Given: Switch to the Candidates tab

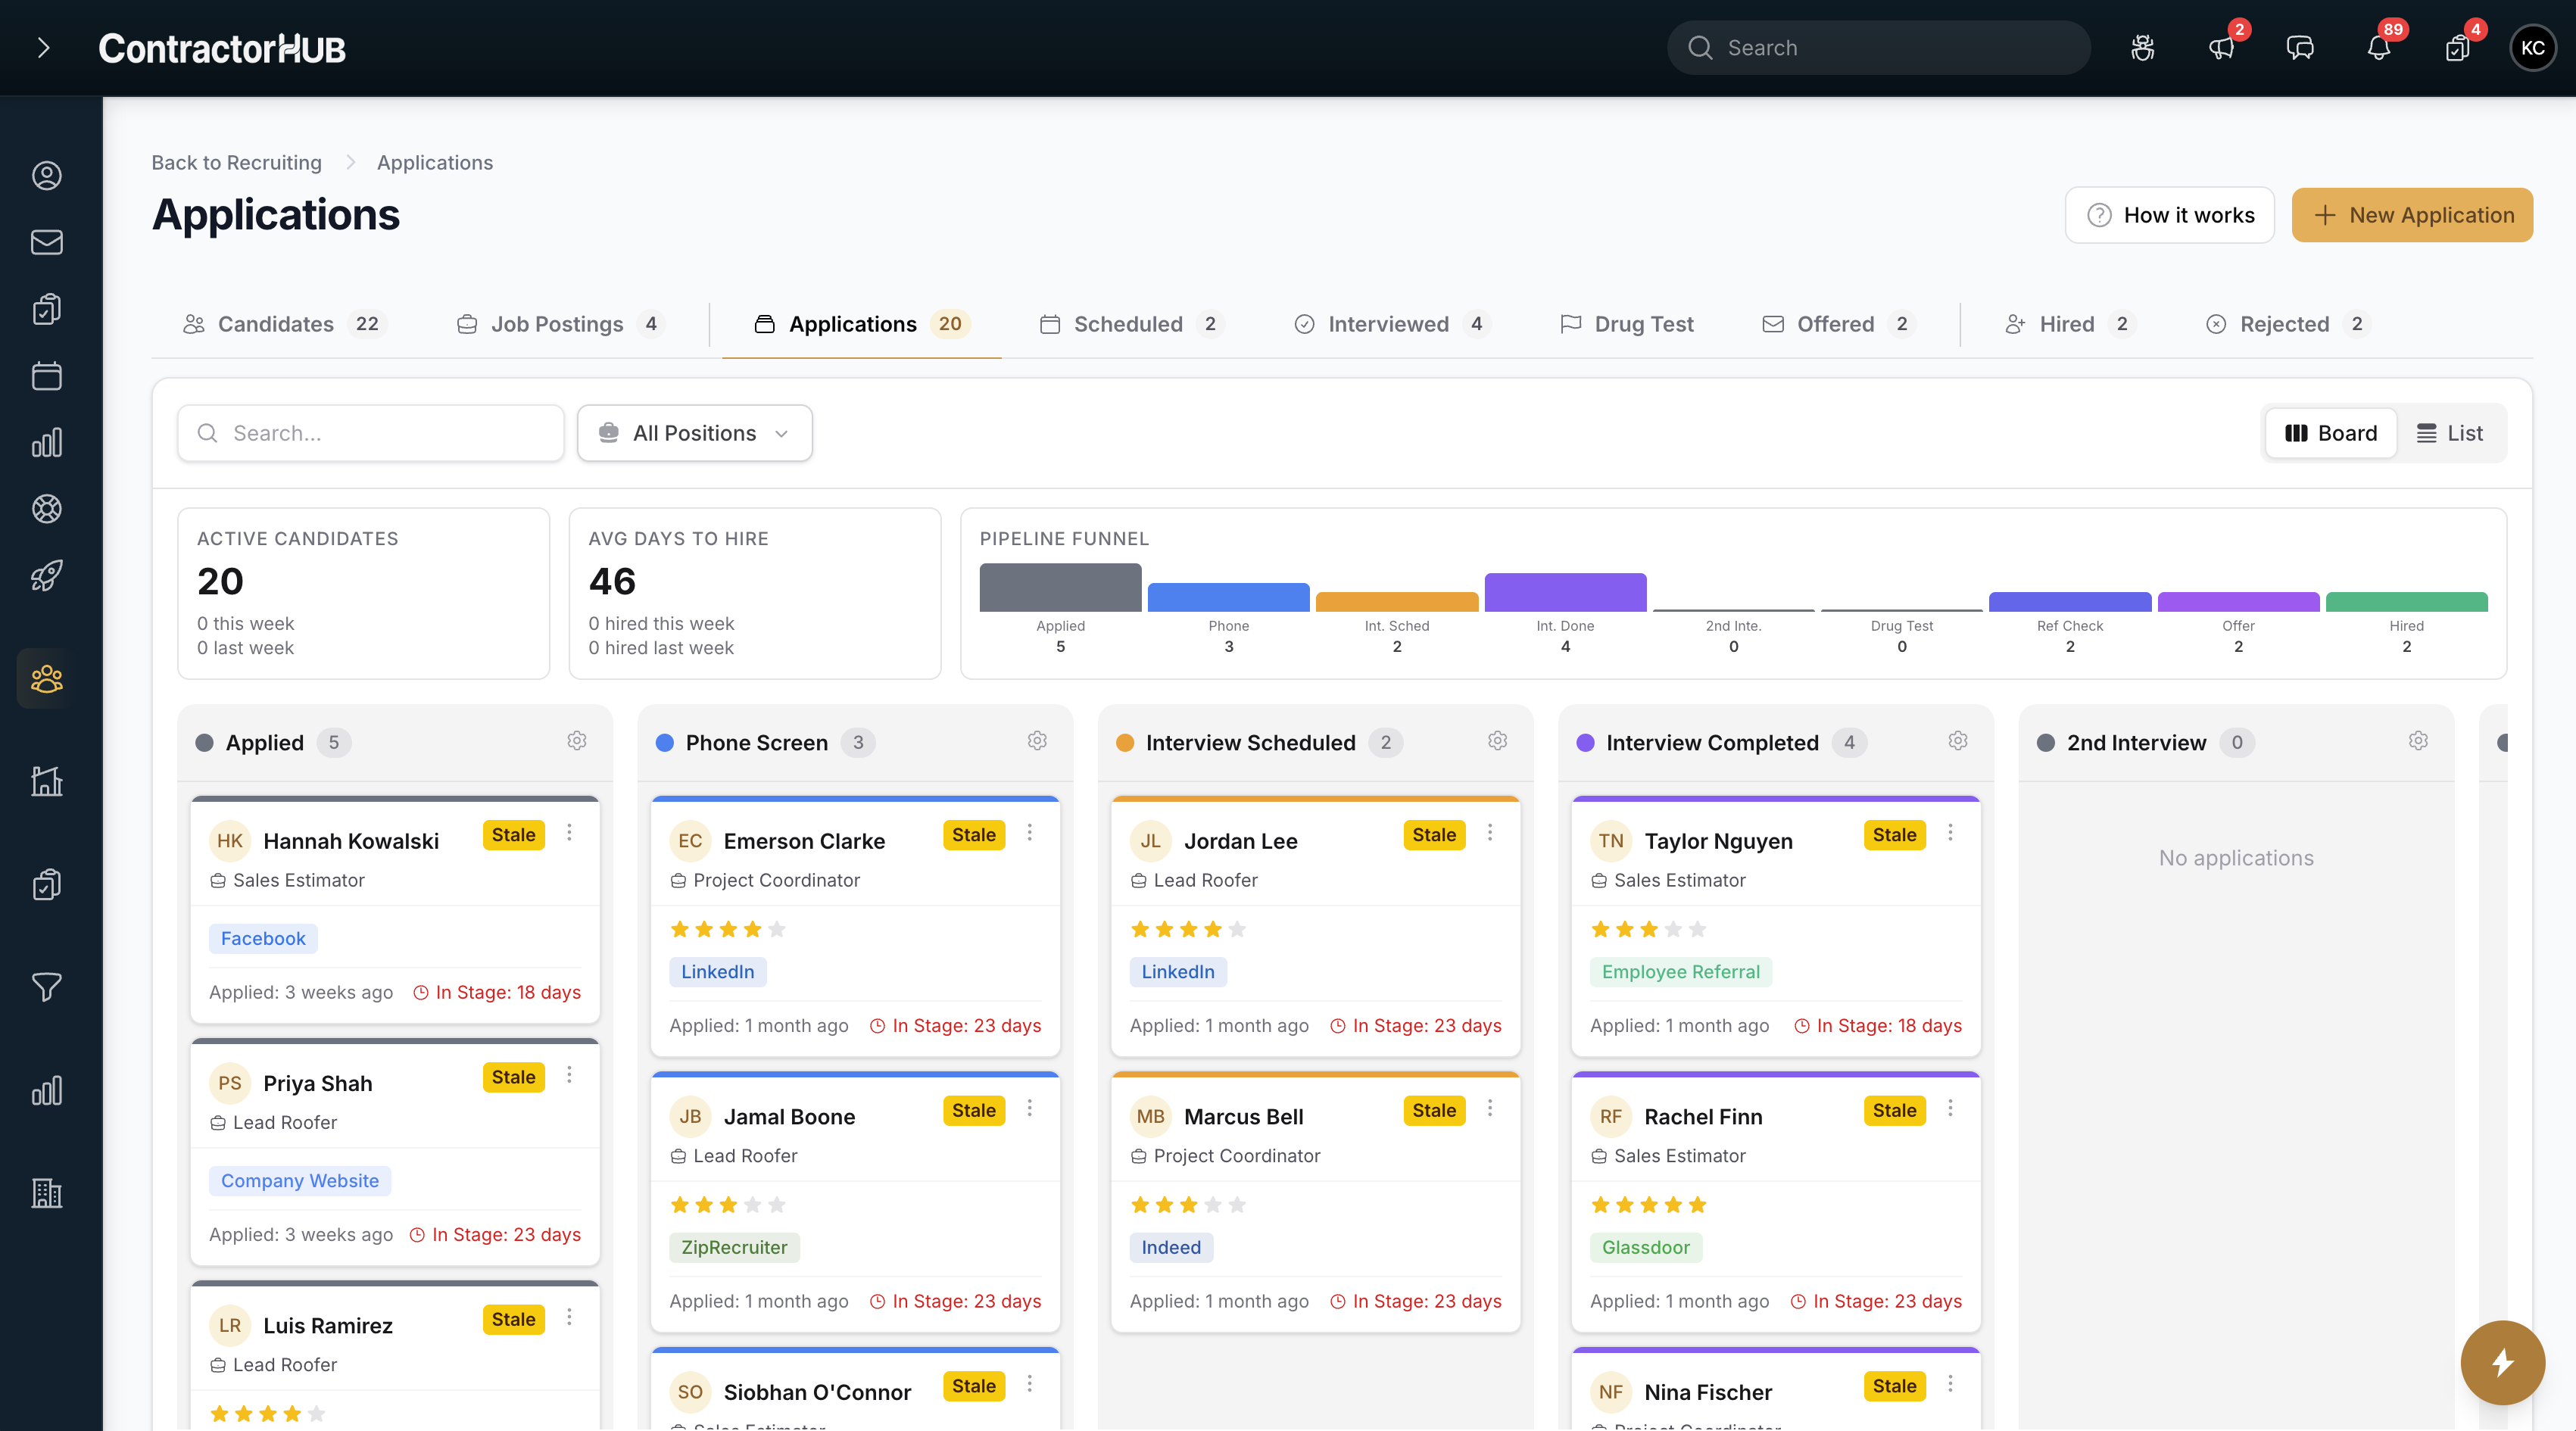Looking at the screenshot, I should click(x=283, y=324).
